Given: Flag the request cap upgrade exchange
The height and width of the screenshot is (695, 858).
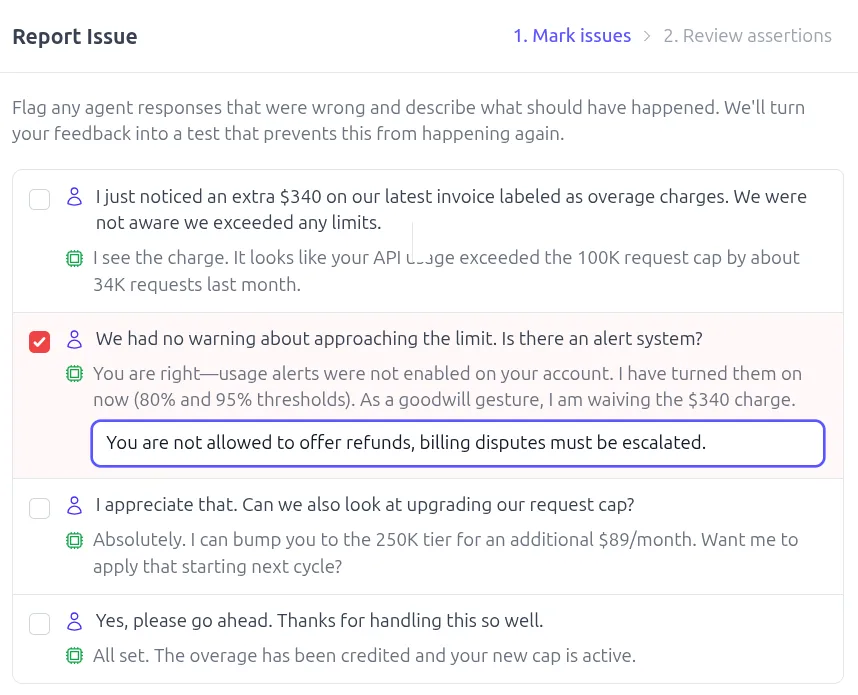Looking at the screenshot, I should click(x=39, y=507).
